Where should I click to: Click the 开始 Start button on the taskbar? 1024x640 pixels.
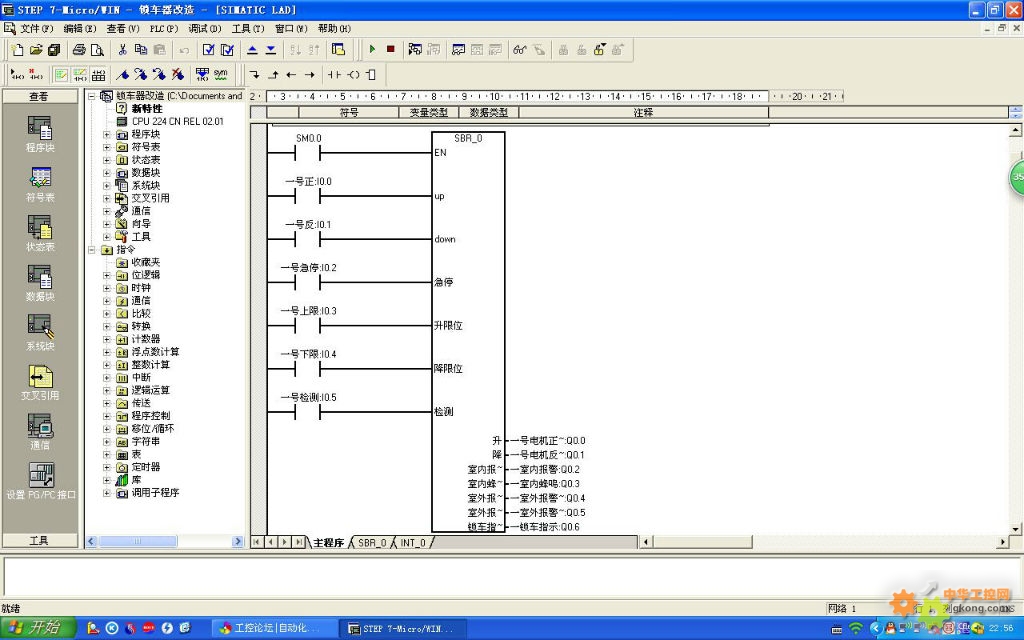coord(38,628)
